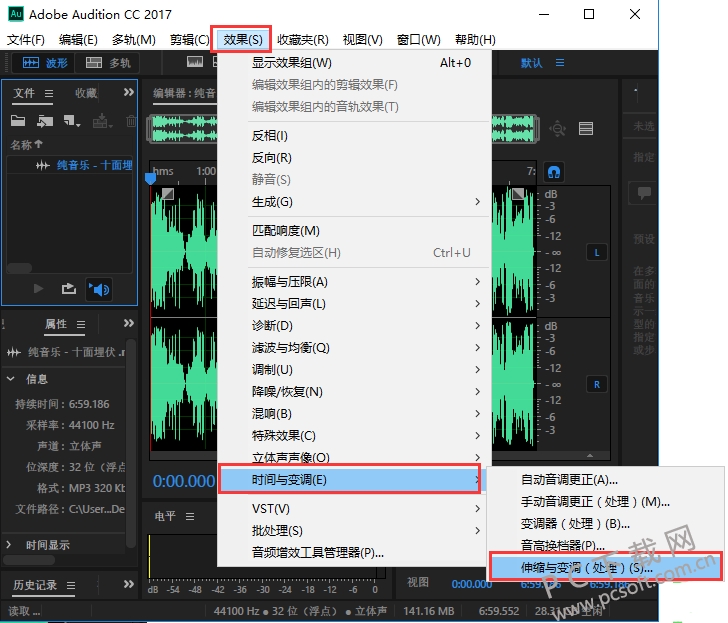Image resolution: width=728 pixels, height=623 pixels.
Task: Open 混响(B) submenu
Action: [x=354, y=414]
